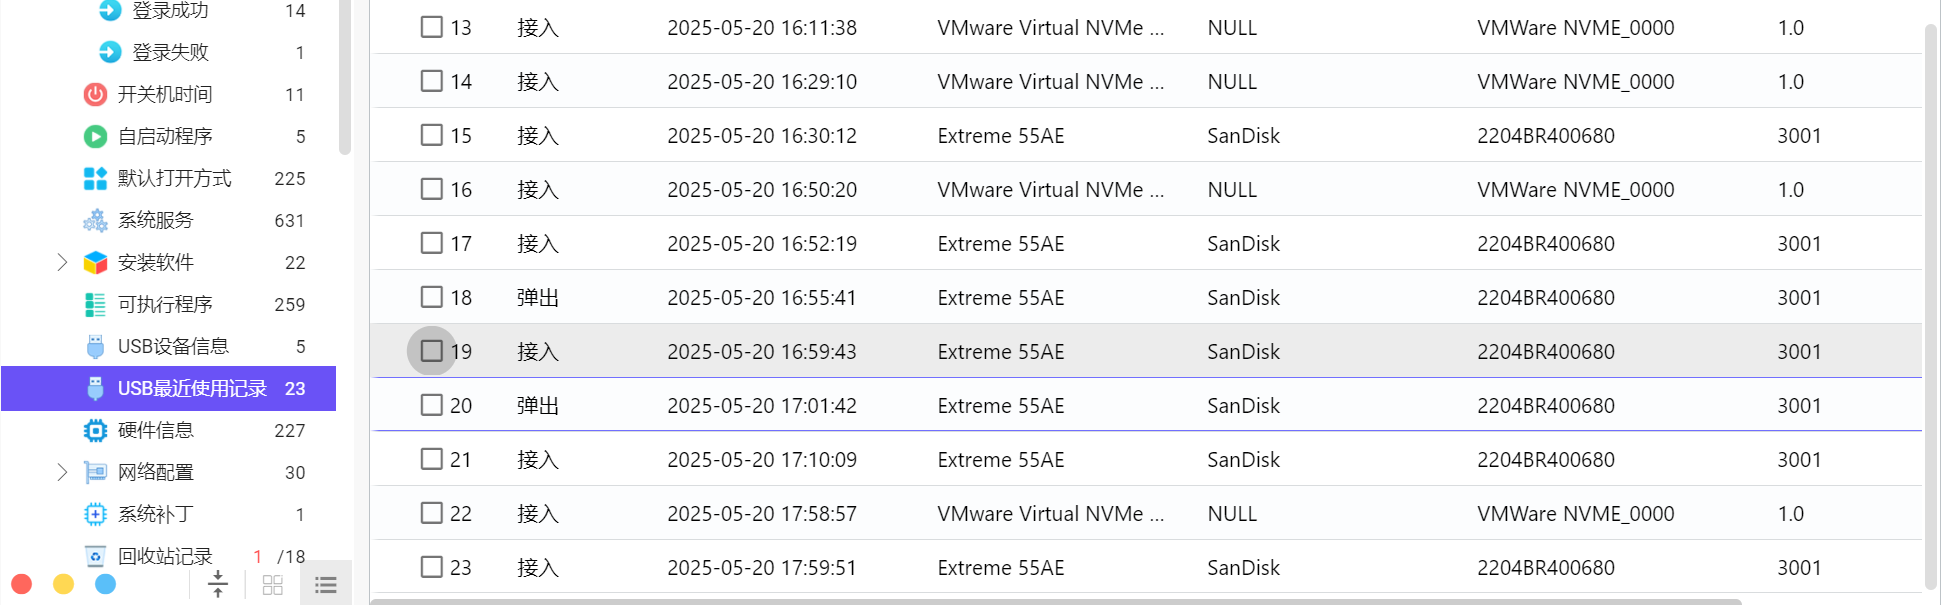Click the yellow color dot
This screenshot has height=605, width=1959.
(x=63, y=584)
